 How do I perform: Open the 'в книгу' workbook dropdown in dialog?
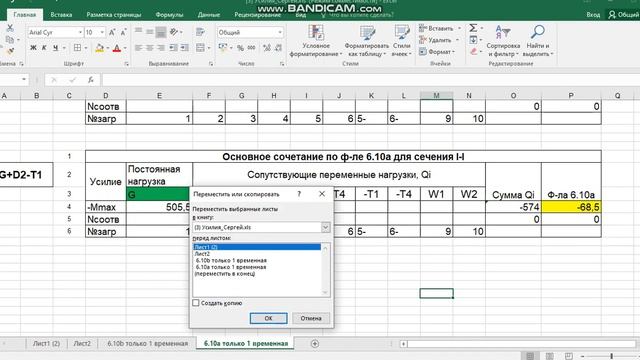point(325,227)
